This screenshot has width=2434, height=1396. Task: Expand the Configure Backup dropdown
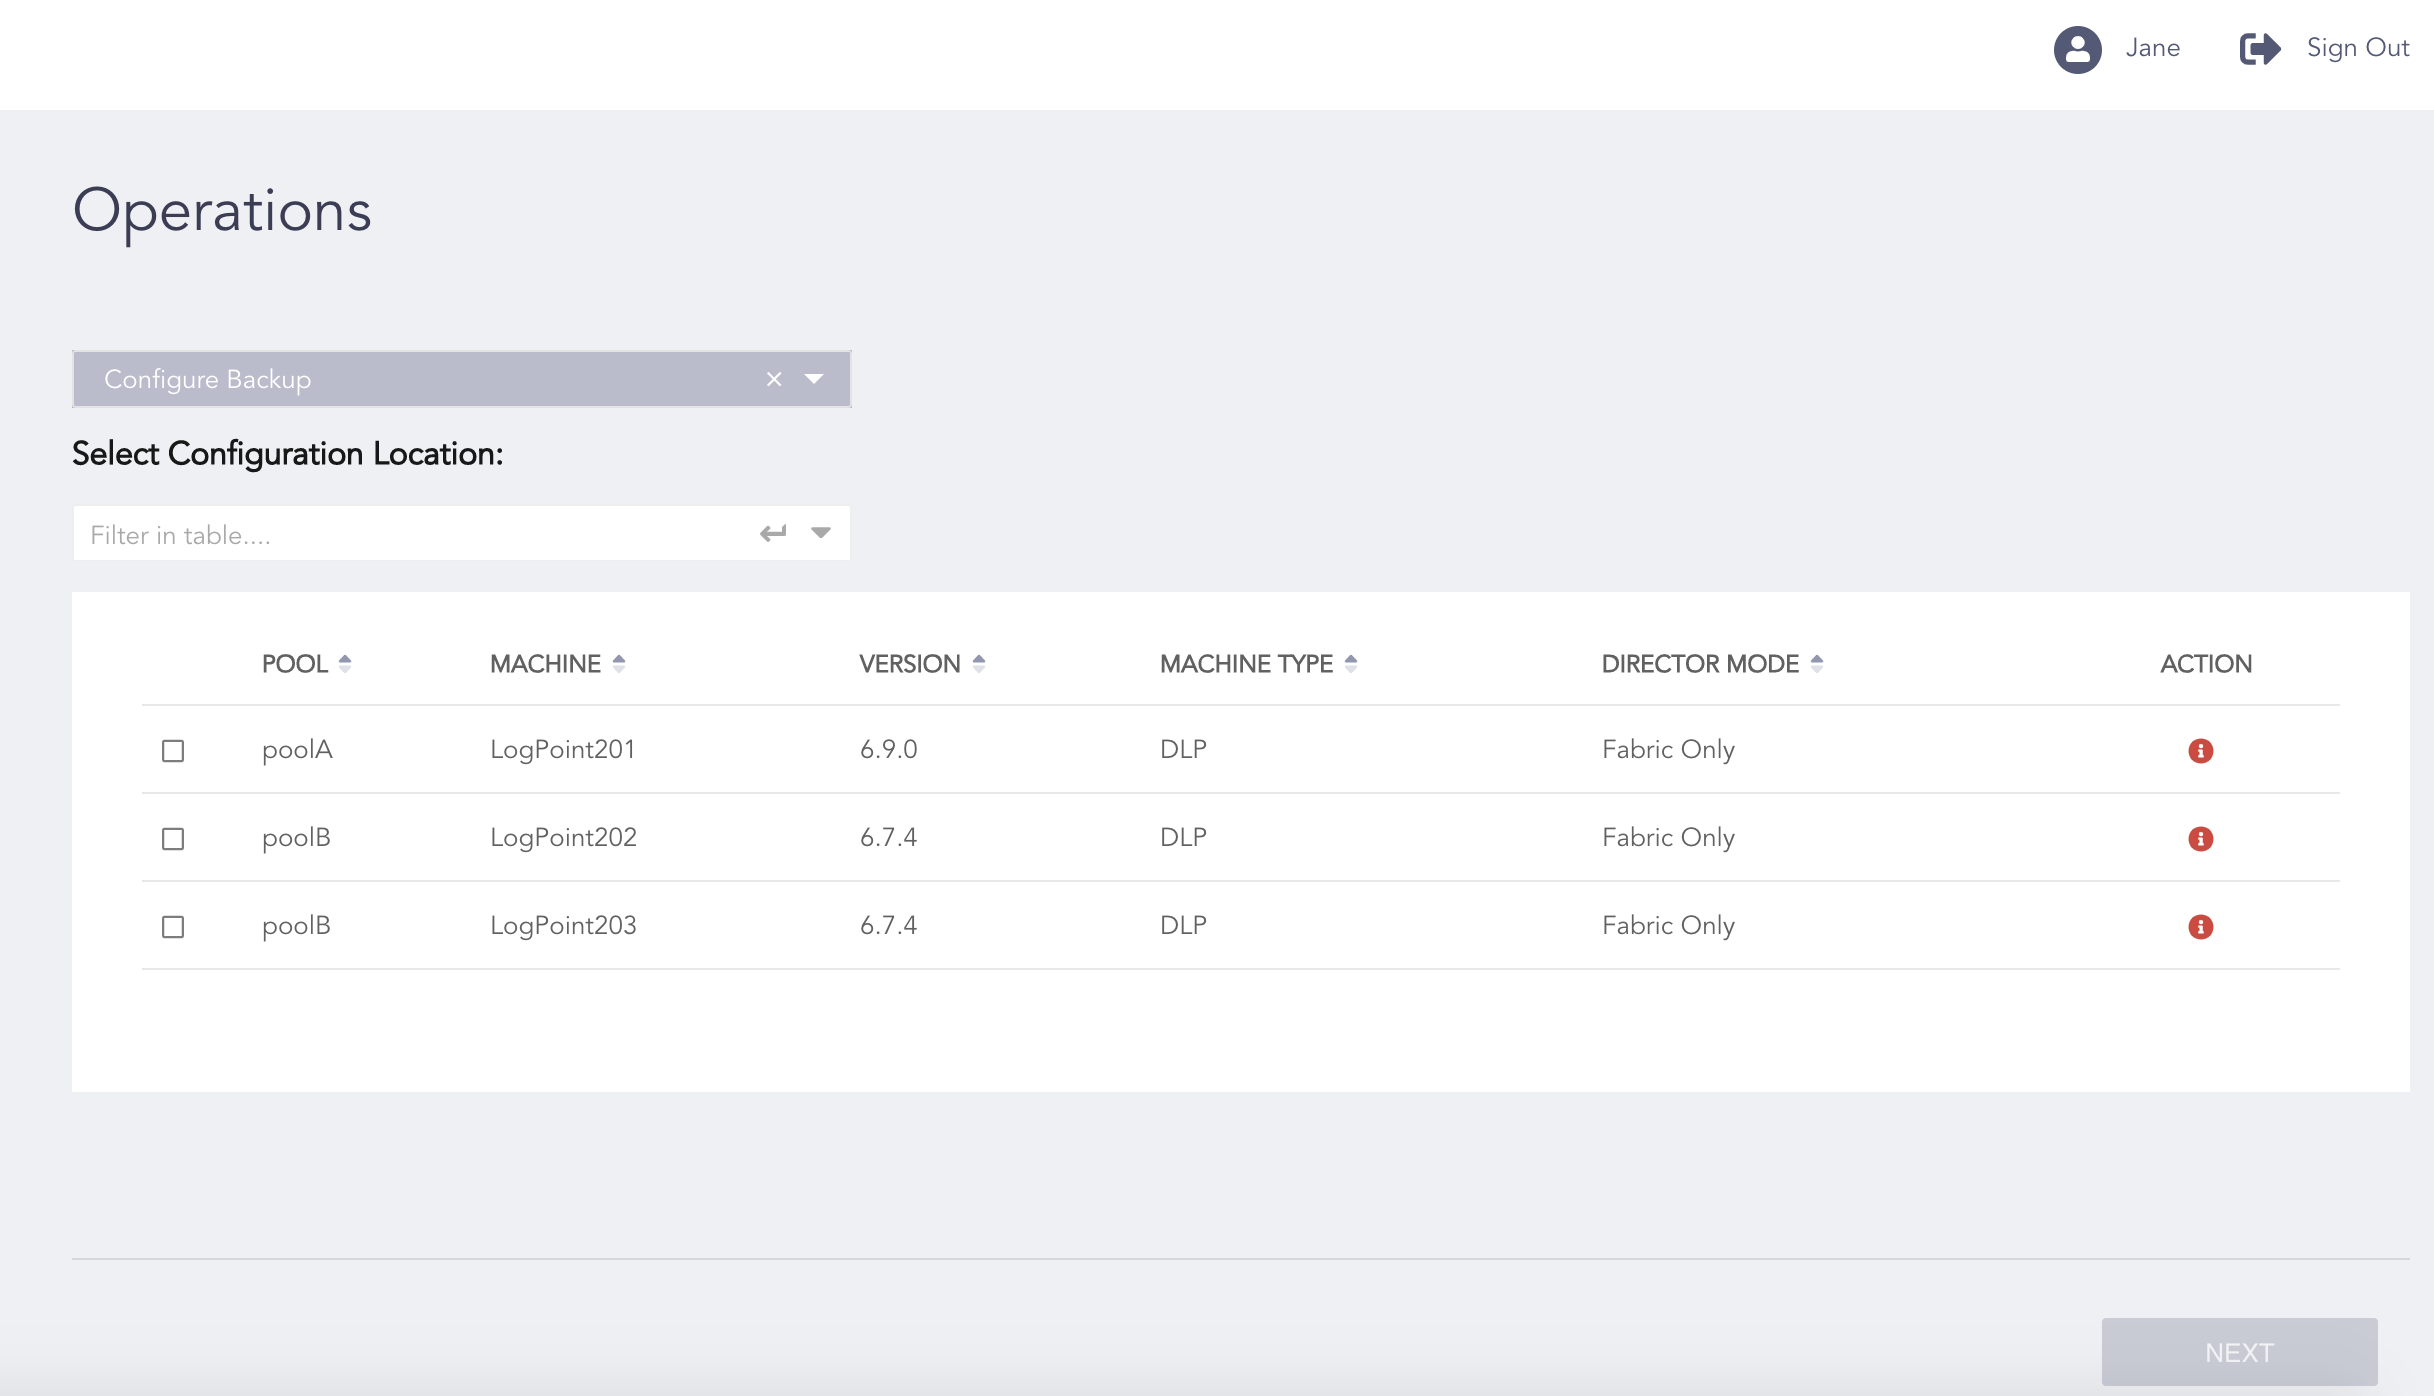[814, 379]
